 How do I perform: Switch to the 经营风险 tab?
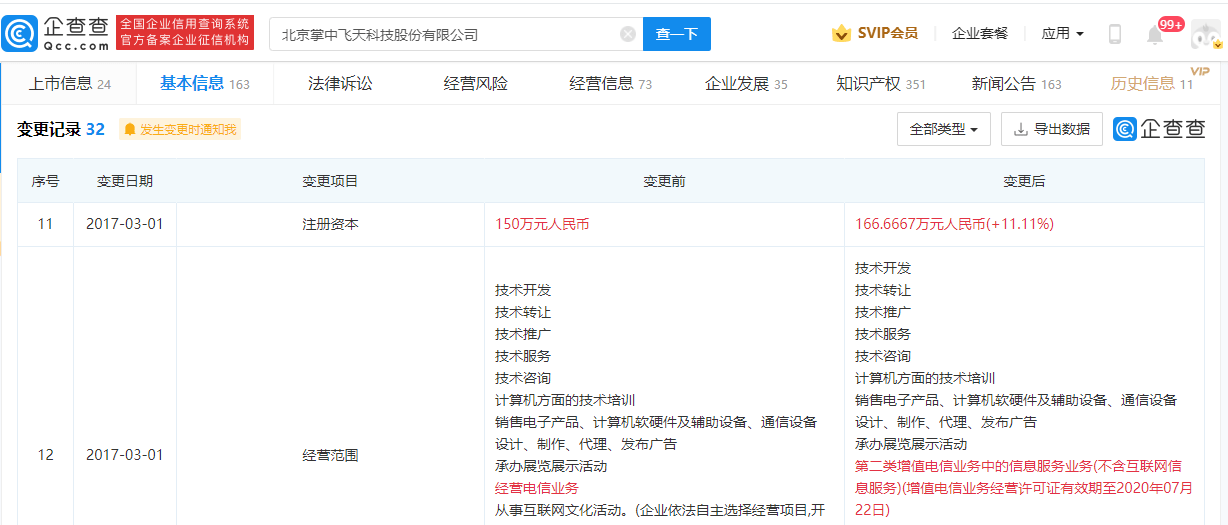tap(476, 83)
